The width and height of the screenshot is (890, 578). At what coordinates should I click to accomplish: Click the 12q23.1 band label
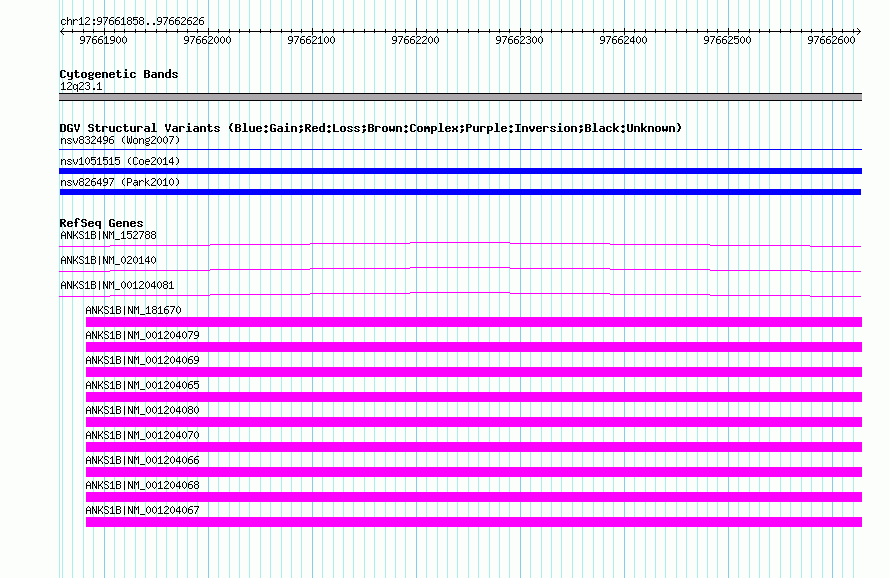point(81,86)
